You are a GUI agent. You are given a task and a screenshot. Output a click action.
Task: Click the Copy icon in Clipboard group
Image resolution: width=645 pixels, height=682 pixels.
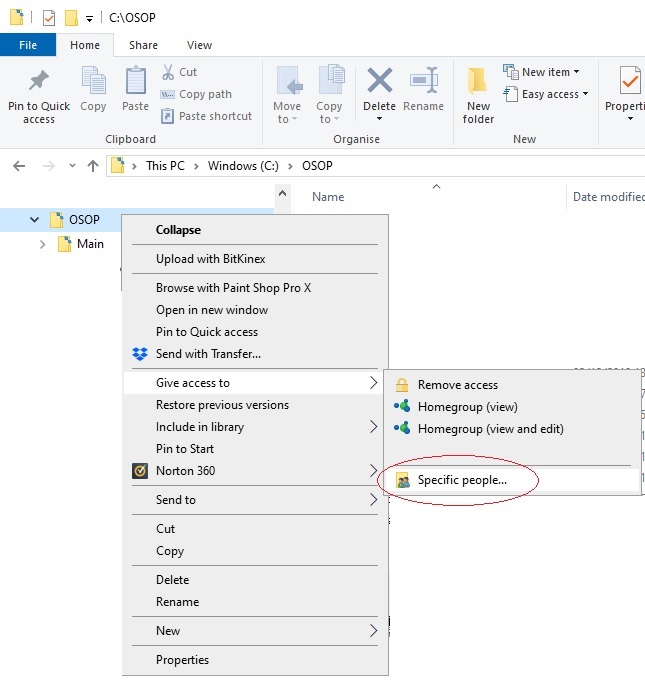point(94,80)
